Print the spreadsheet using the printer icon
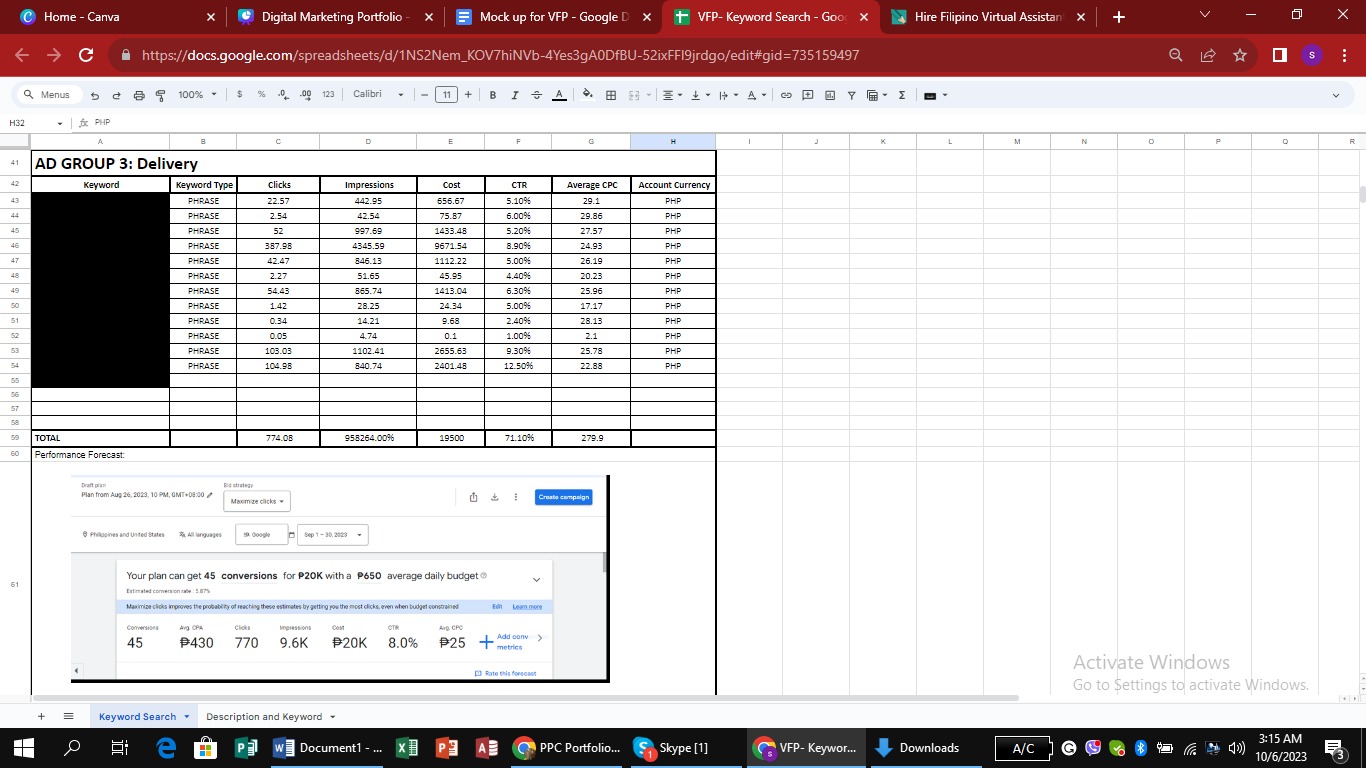This screenshot has height=768, width=1366. tap(139, 95)
